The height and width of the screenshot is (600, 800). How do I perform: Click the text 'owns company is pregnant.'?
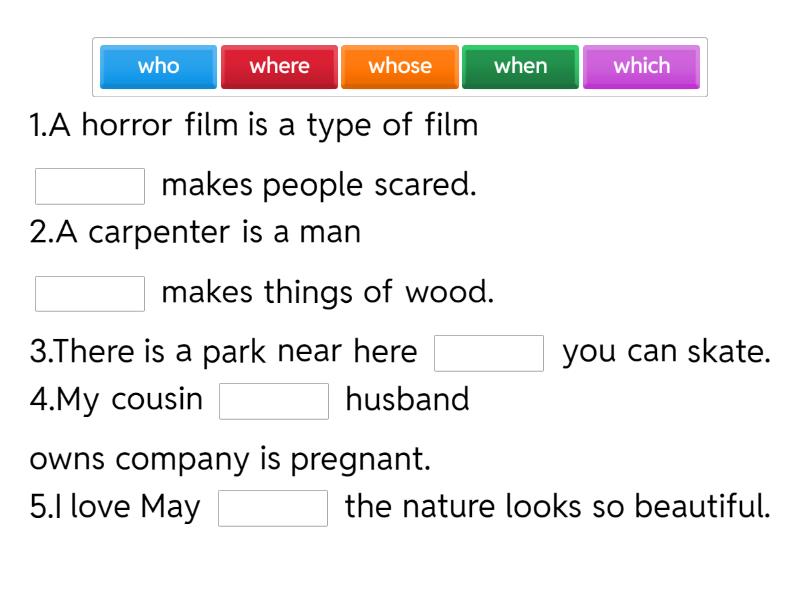(230, 459)
